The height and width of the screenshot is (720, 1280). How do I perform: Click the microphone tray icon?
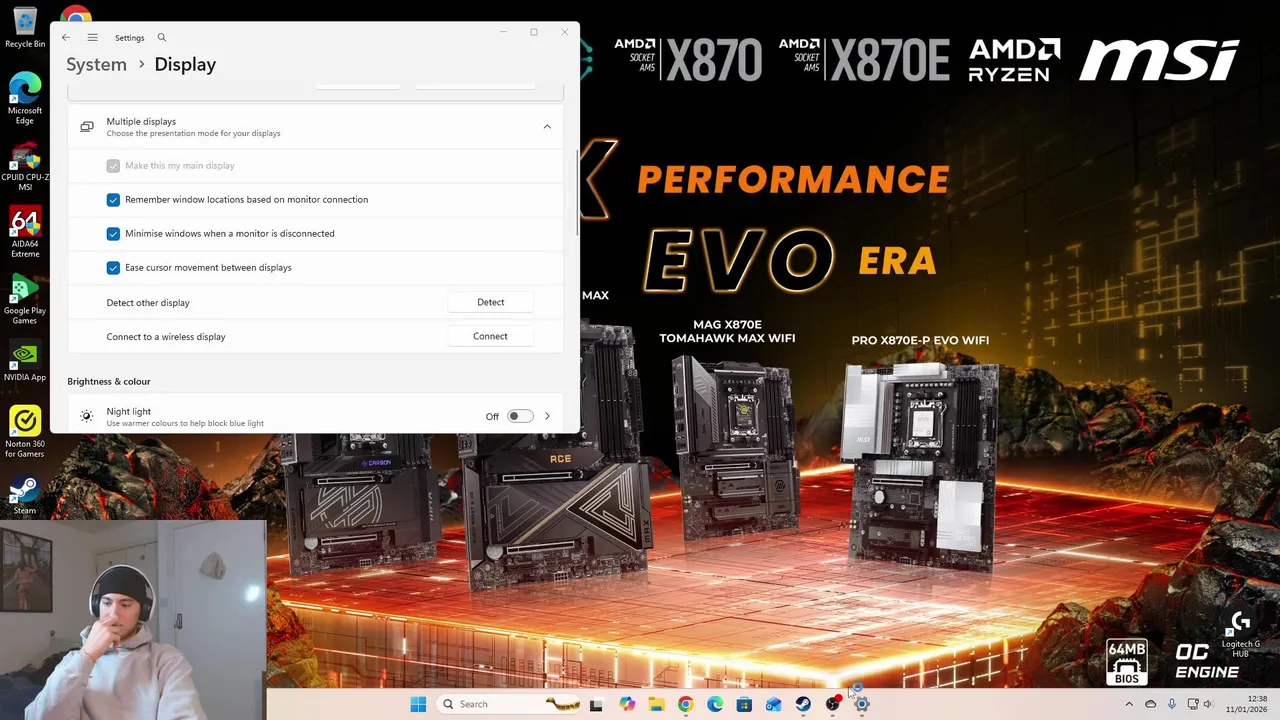click(1171, 704)
